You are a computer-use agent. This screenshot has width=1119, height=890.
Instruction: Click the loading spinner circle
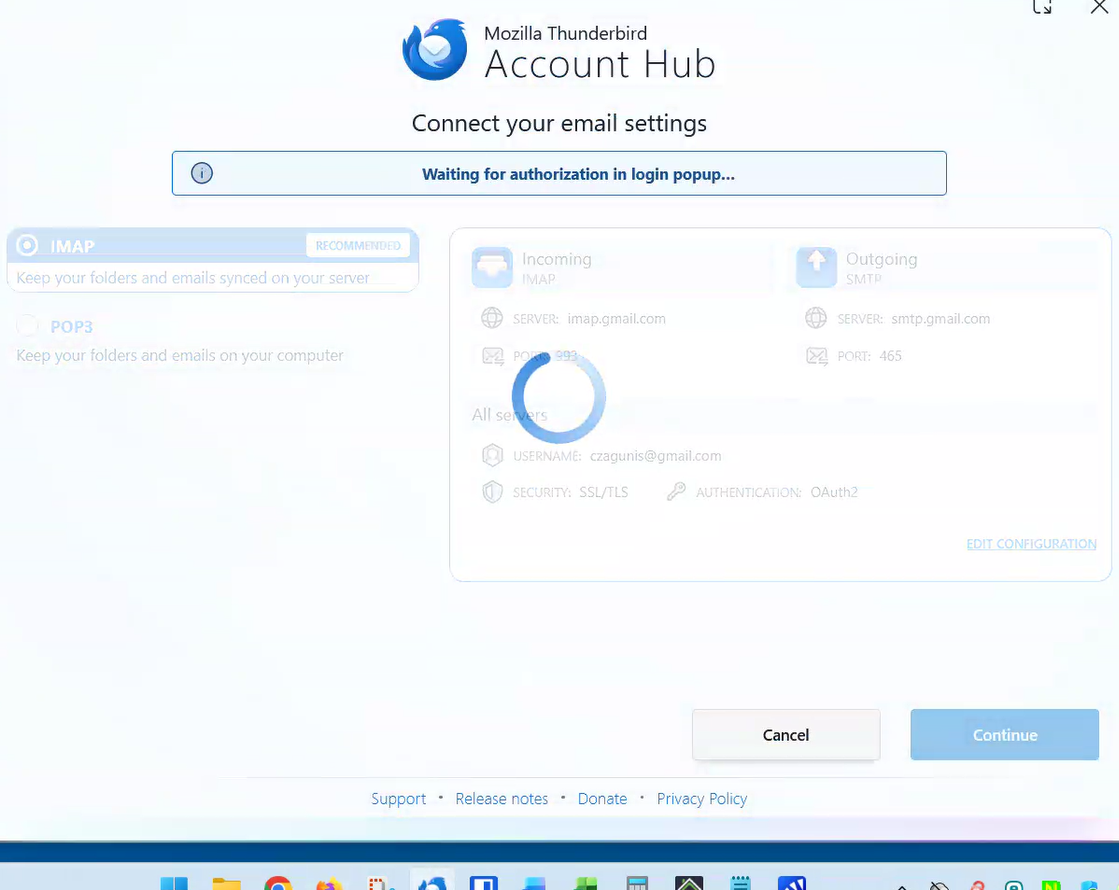click(559, 397)
